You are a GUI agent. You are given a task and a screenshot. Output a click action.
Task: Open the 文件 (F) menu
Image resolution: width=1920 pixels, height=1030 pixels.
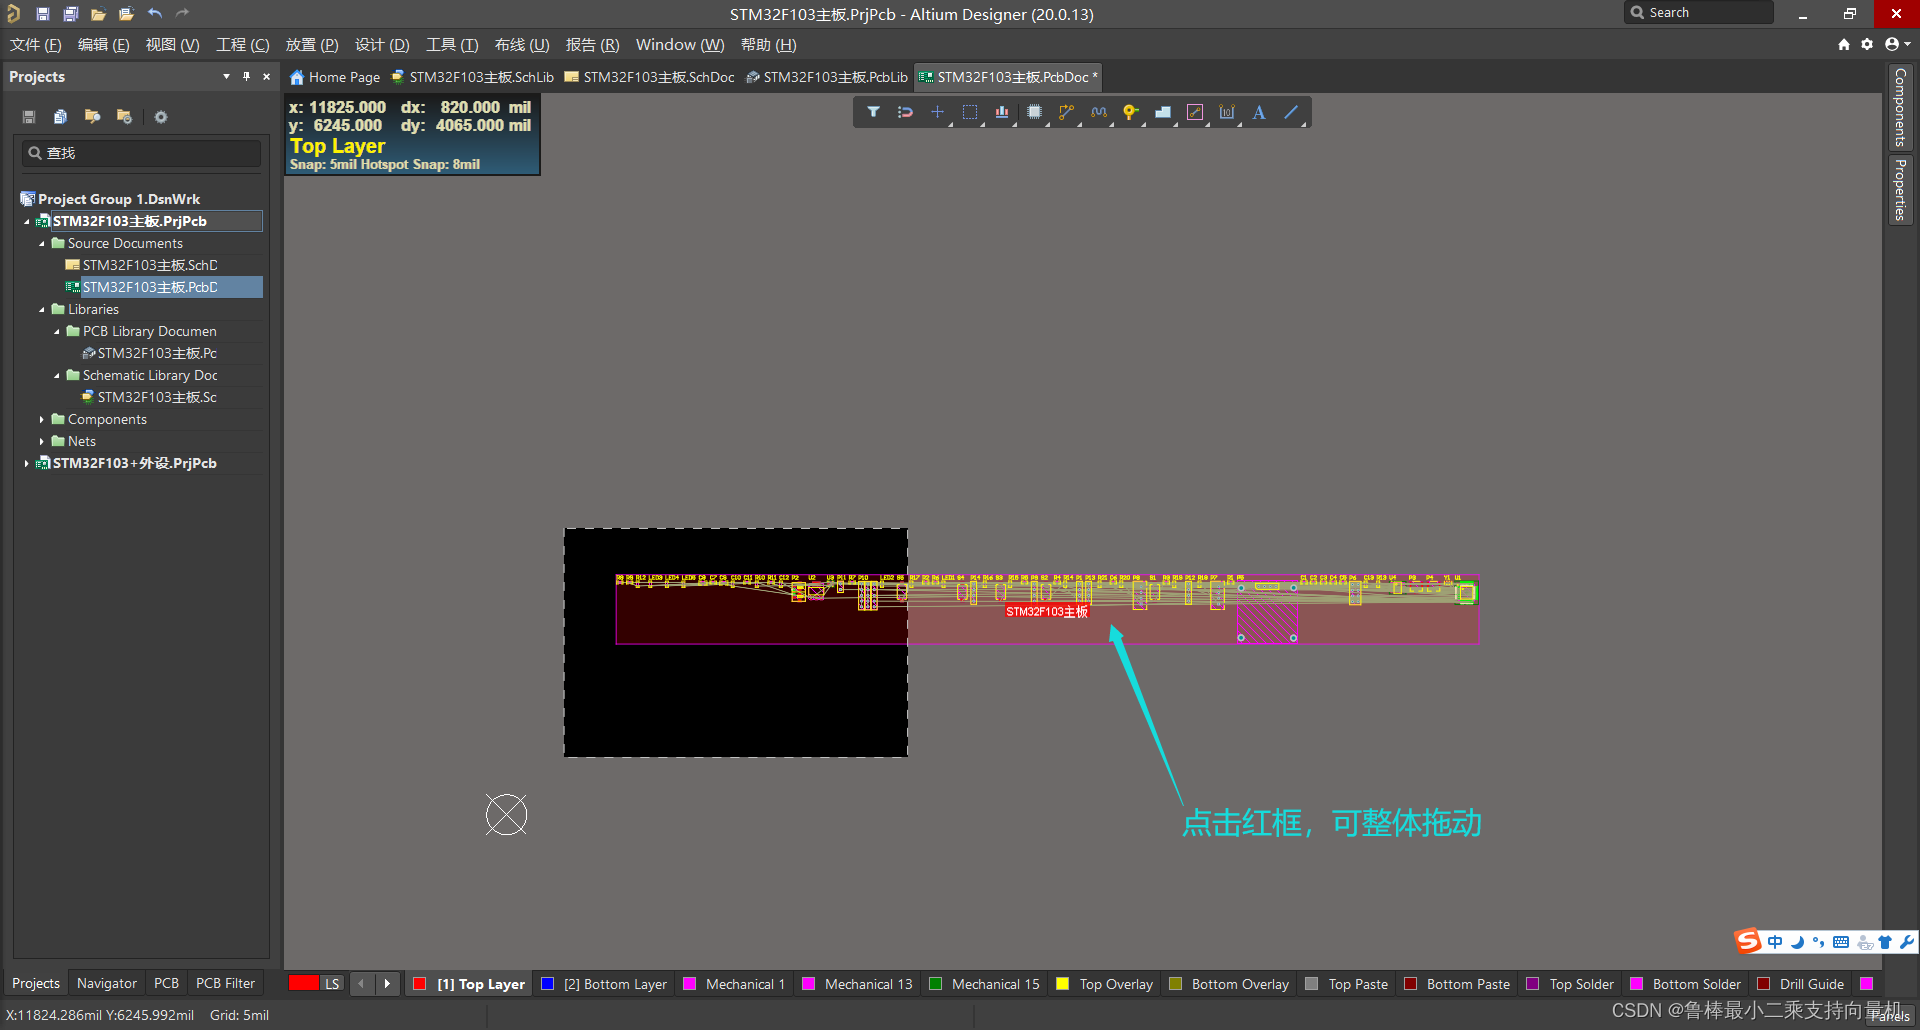36,45
